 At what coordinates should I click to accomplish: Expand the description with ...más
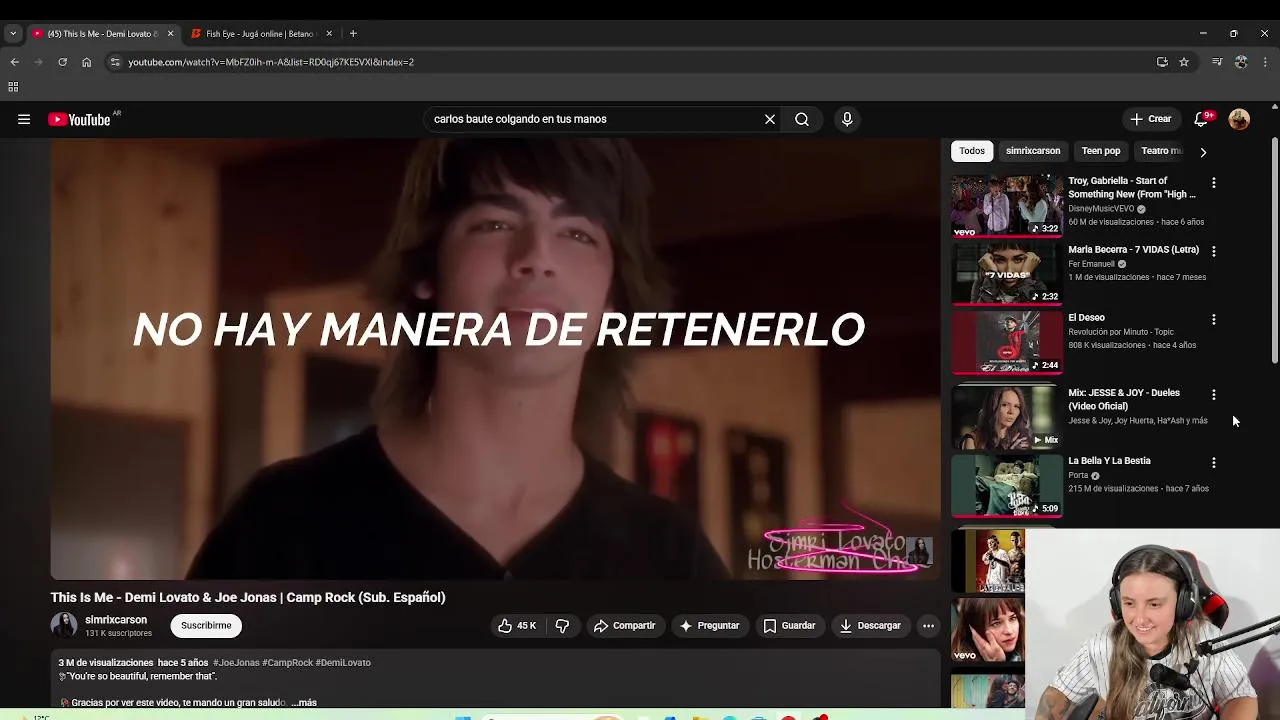[x=304, y=703]
